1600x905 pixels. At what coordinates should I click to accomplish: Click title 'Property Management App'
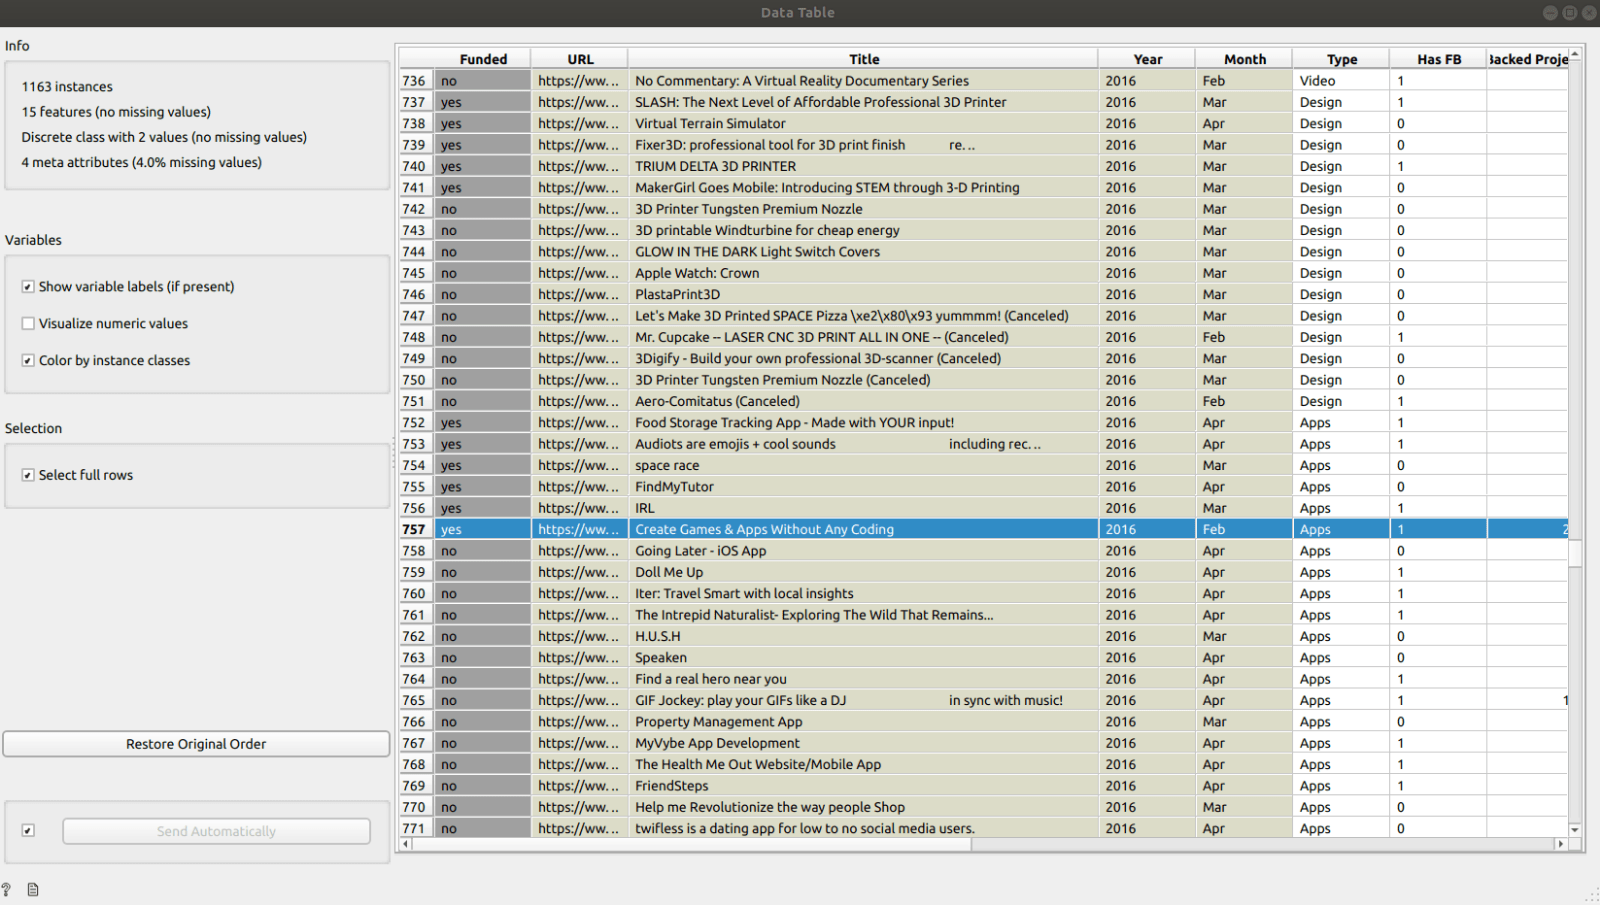pyautogui.click(x=718, y=722)
